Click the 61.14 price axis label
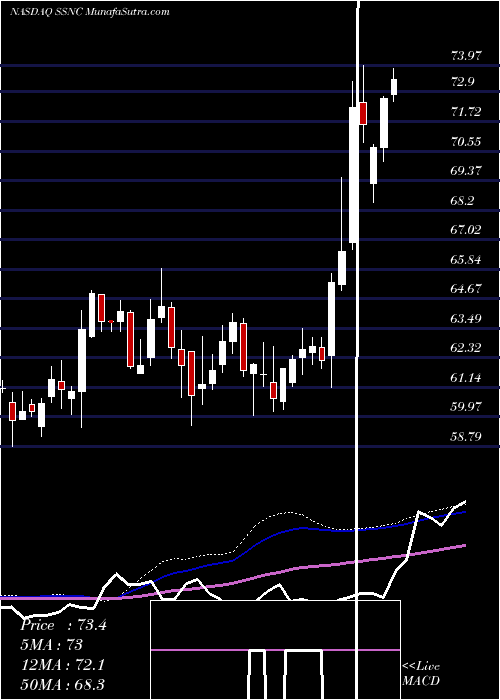 tap(466, 378)
